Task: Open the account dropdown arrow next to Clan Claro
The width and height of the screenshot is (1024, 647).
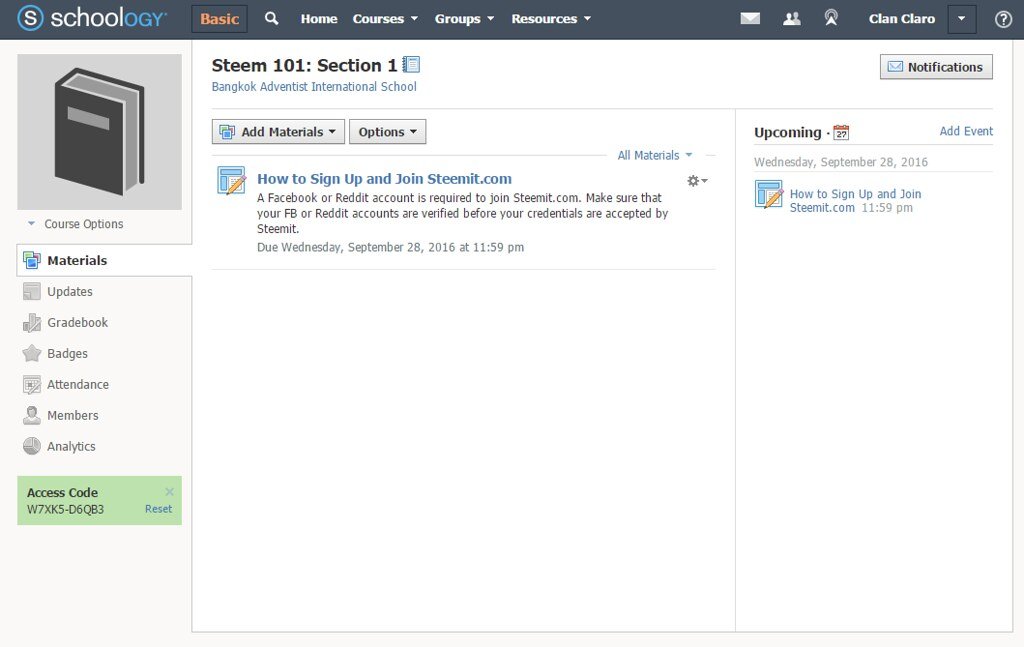Action: pos(961,19)
